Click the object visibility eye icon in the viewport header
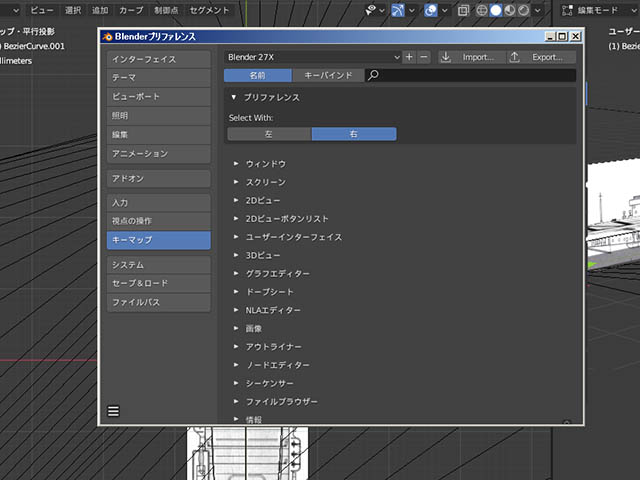 [371, 10]
